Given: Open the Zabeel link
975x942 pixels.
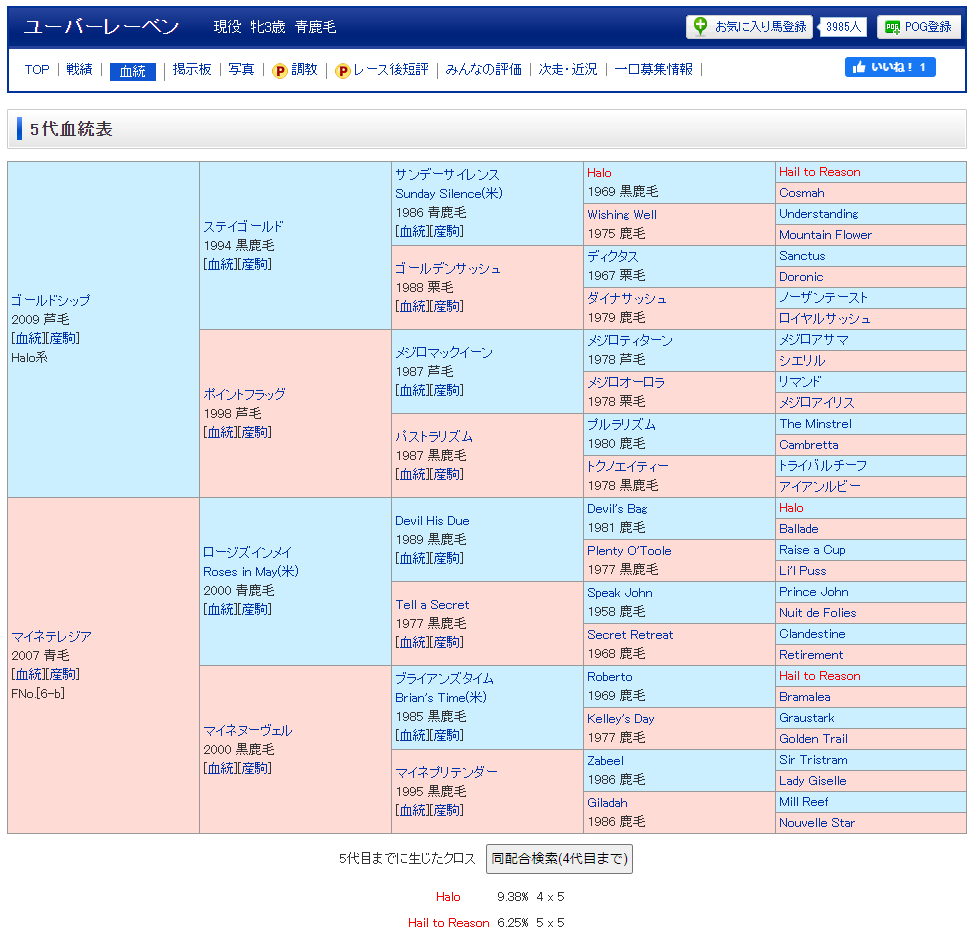Looking at the screenshot, I should pos(605,760).
